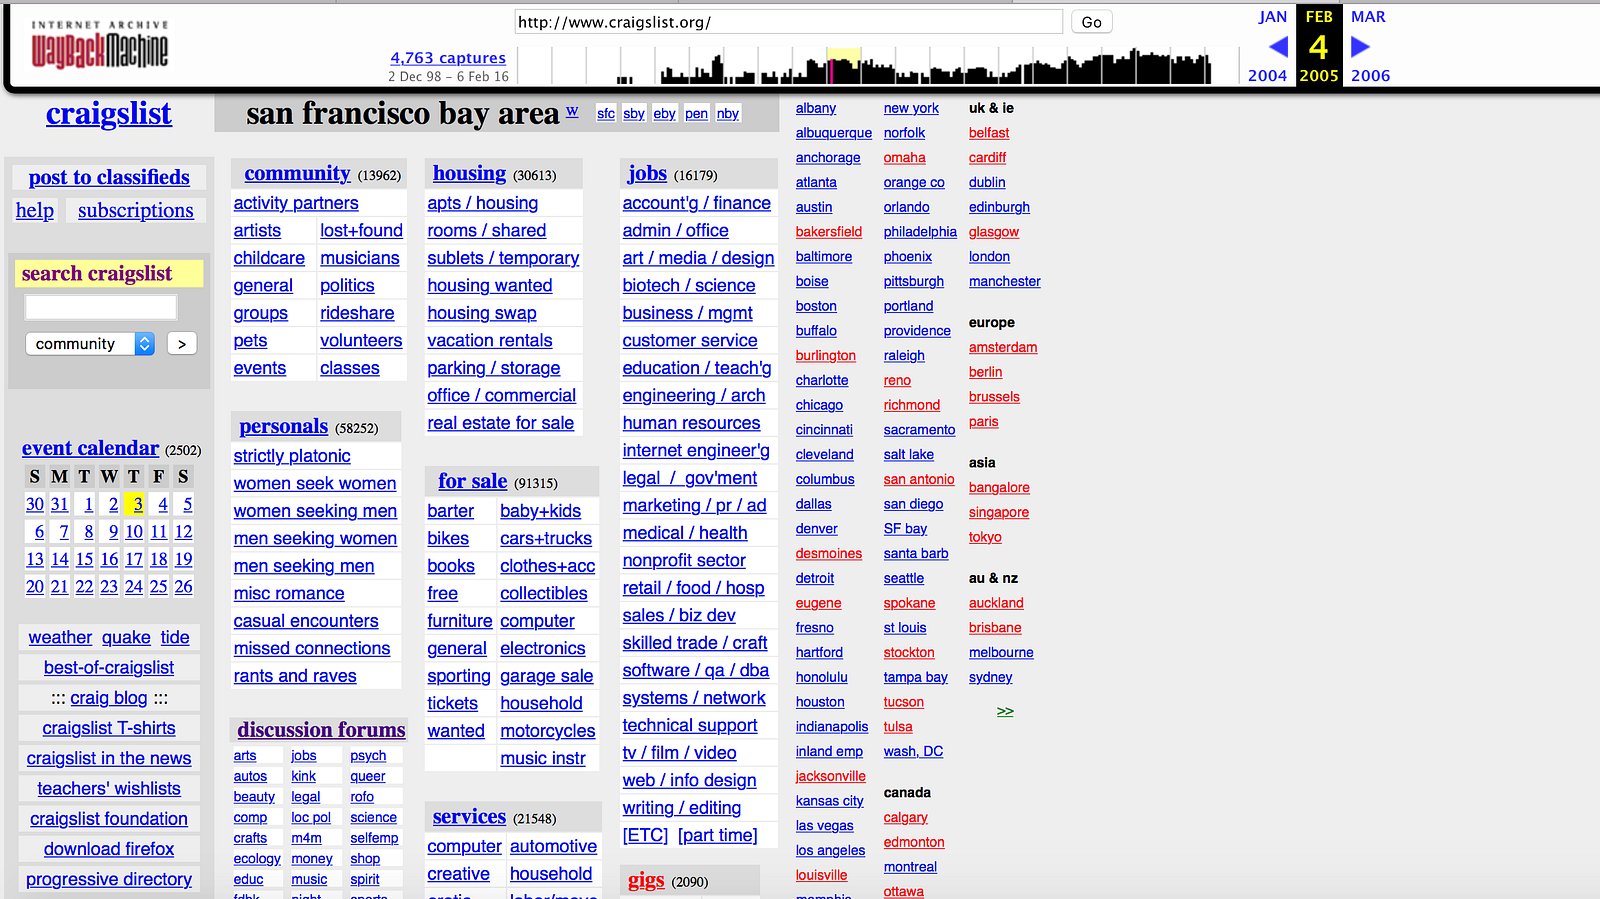This screenshot has height=899, width=1600.
Task: Open the jobs section heading
Action: click(647, 173)
